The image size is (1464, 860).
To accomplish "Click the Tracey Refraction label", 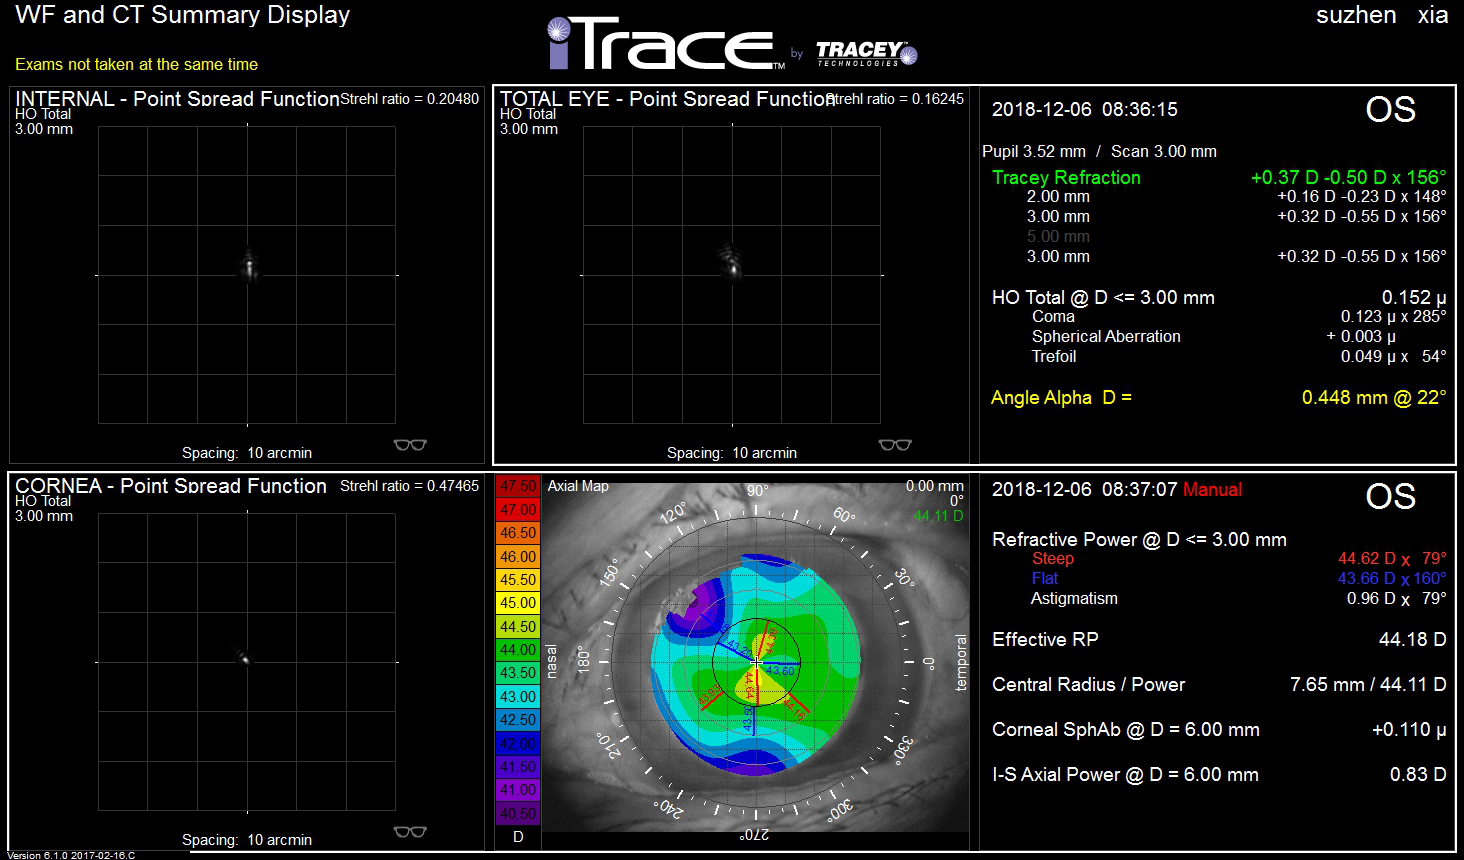I will click(1066, 177).
